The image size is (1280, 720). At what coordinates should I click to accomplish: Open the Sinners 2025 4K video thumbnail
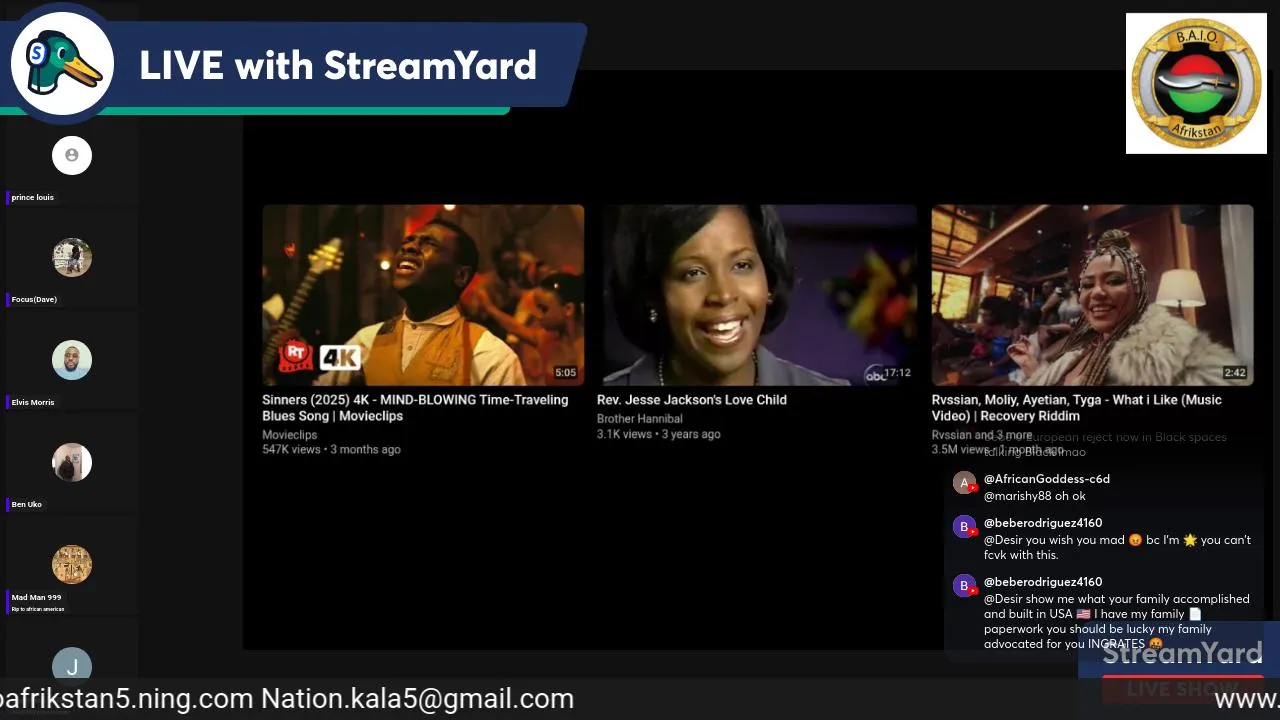point(423,295)
